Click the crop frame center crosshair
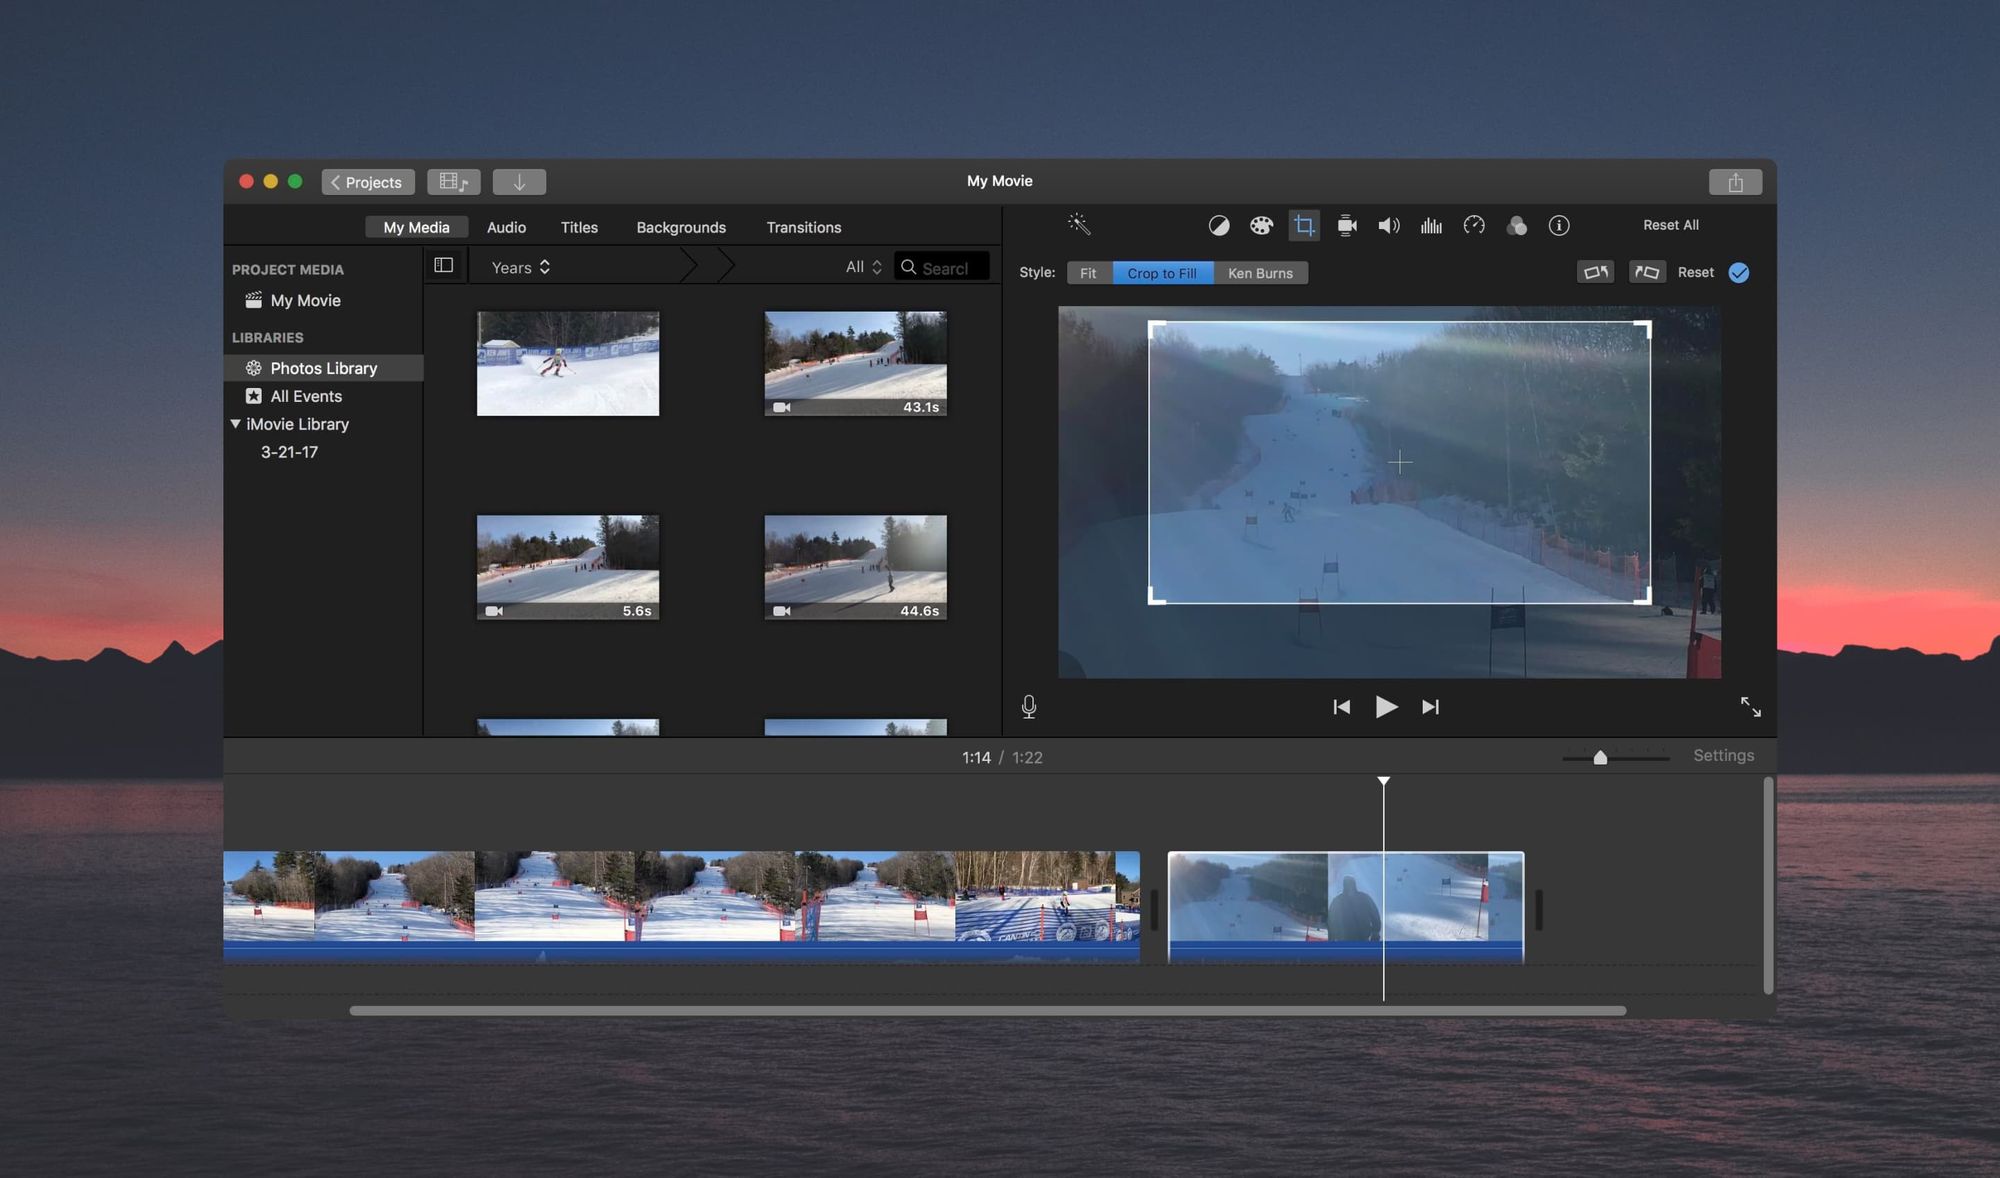The height and width of the screenshot is (1178, 2000). [x=1400, y=462]
